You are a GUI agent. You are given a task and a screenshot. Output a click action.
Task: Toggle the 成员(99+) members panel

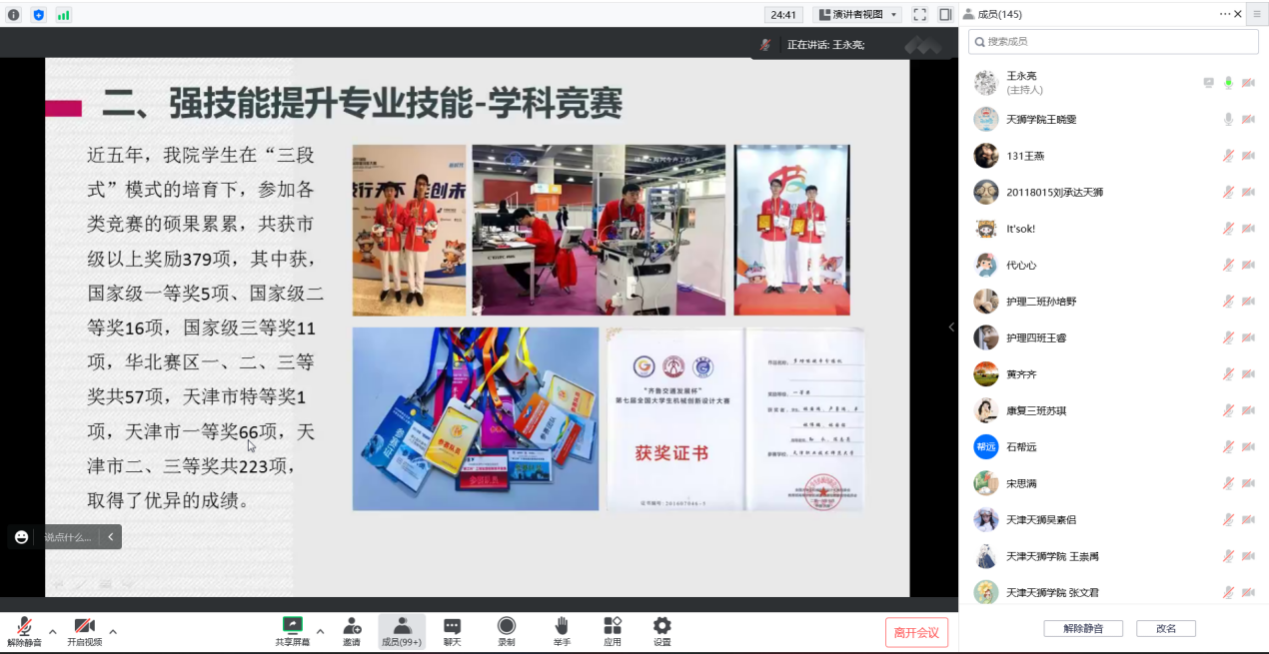402,631
